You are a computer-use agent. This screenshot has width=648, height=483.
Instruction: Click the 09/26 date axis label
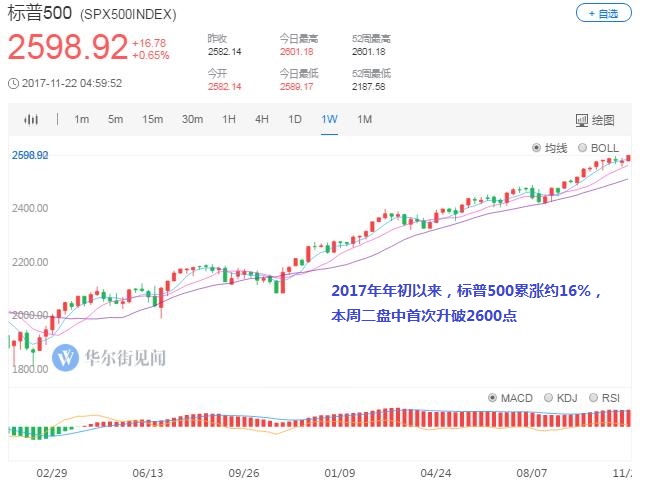pos(244,473)
